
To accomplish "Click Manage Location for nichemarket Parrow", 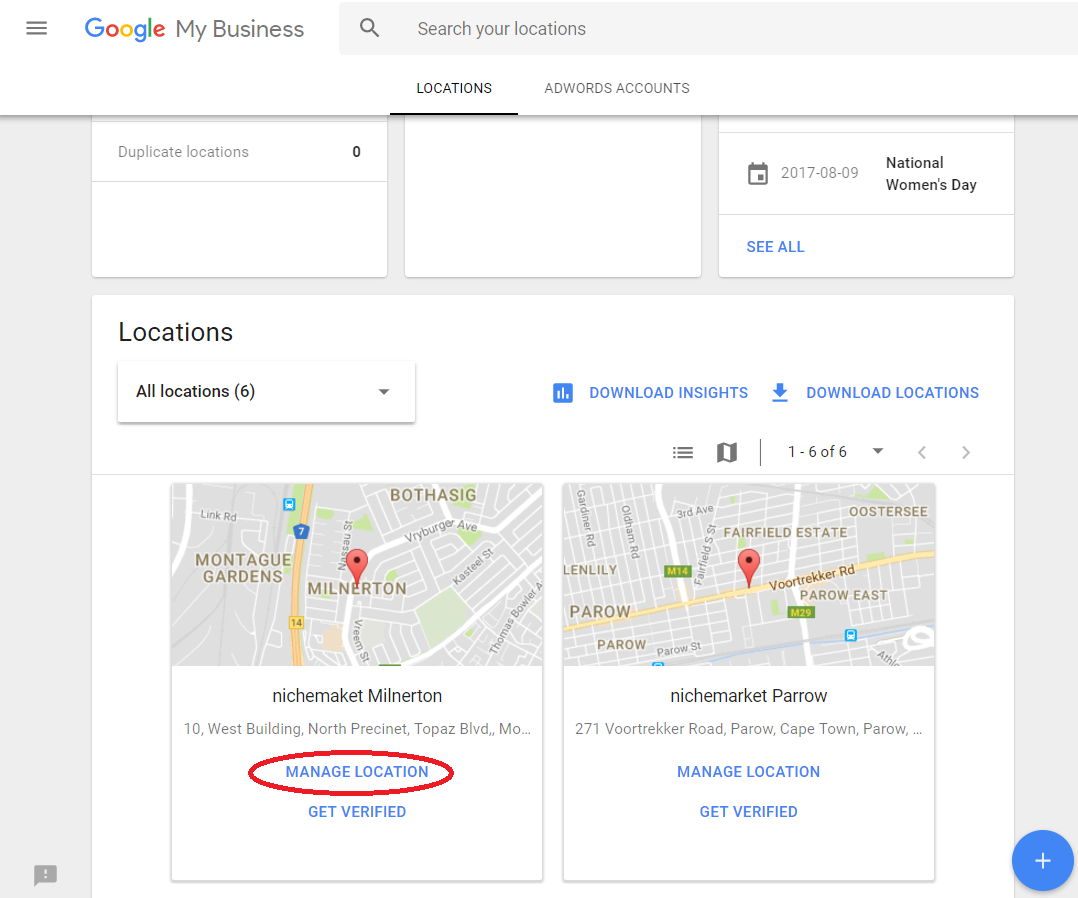I will [x=749, y=772].
